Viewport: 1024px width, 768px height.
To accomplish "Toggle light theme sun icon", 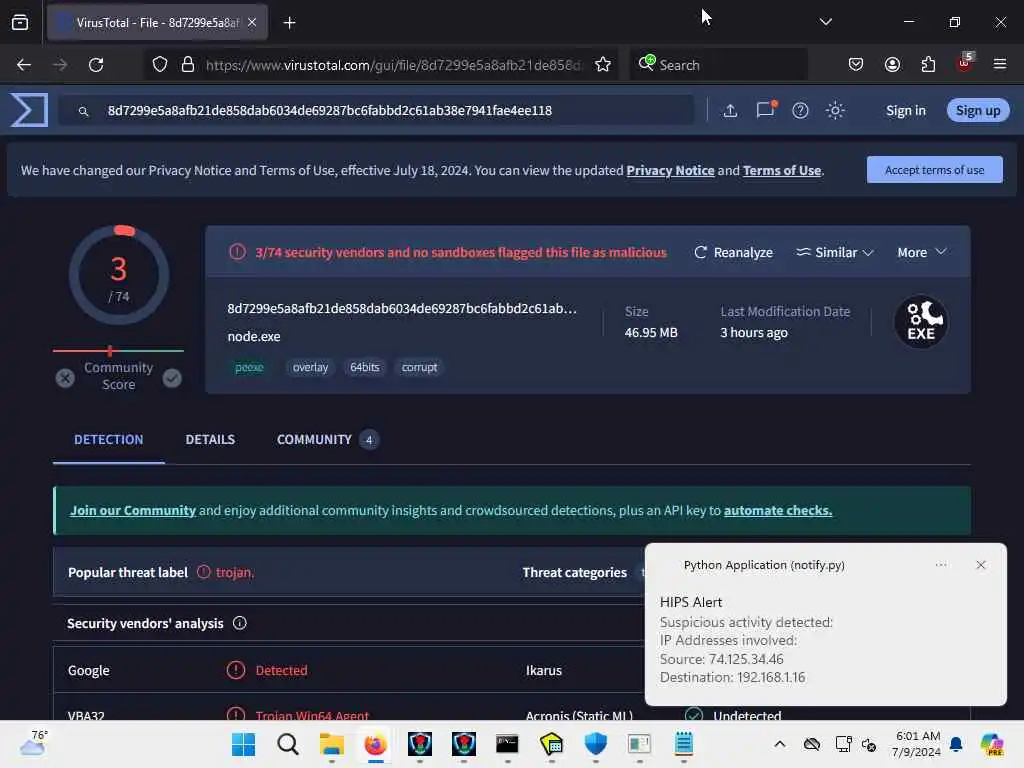I will [x=835, y=110].
